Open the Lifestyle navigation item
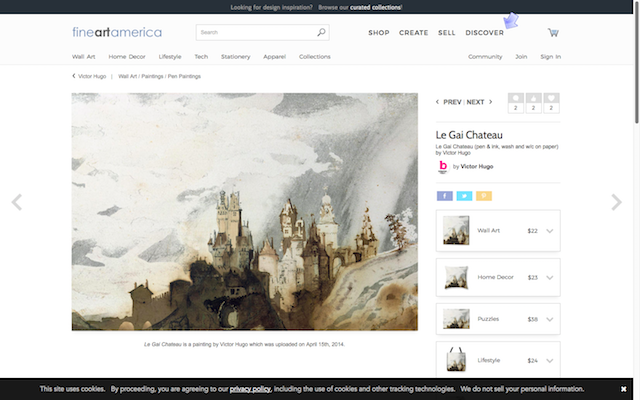640x400 pixels. [170, 57]
